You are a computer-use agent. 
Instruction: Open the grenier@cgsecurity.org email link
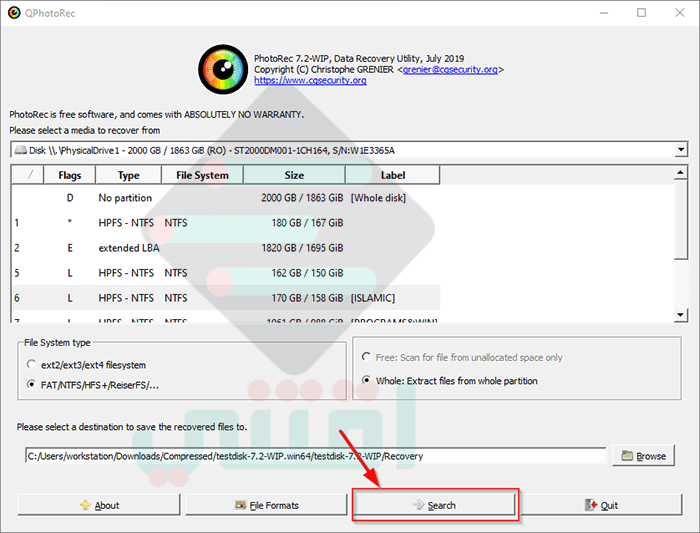450,70
